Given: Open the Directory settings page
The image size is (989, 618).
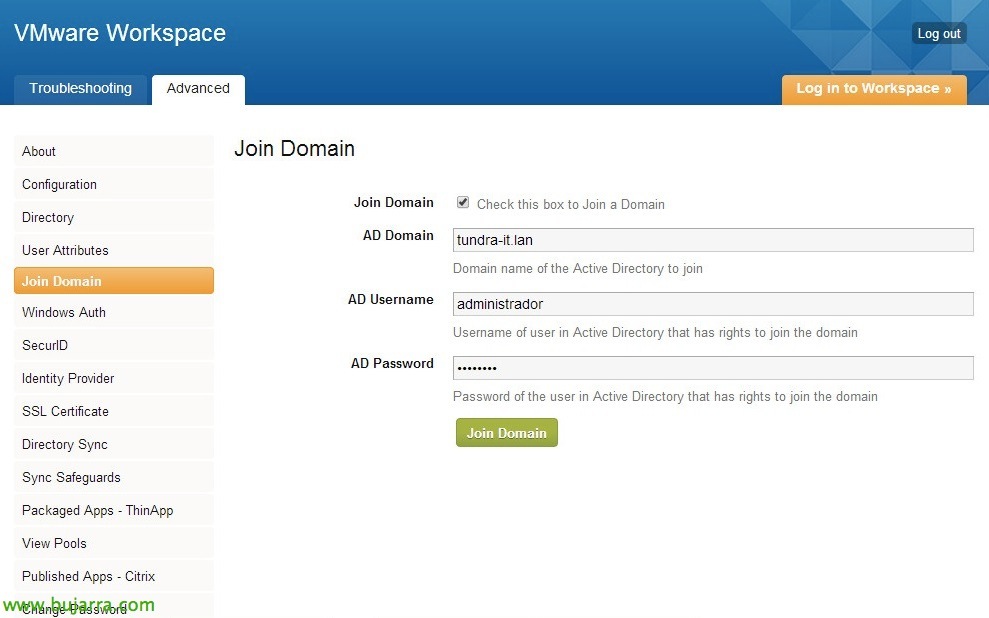Looking at the screenshot, I should (x=114, y=218).
